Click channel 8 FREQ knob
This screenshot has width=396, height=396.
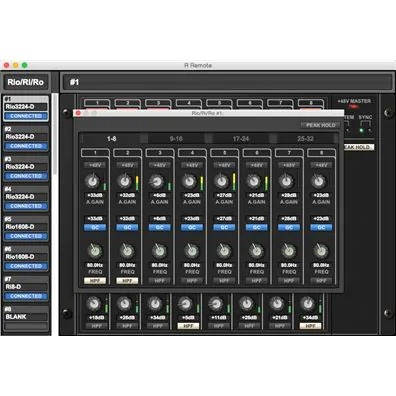(321, 251)
